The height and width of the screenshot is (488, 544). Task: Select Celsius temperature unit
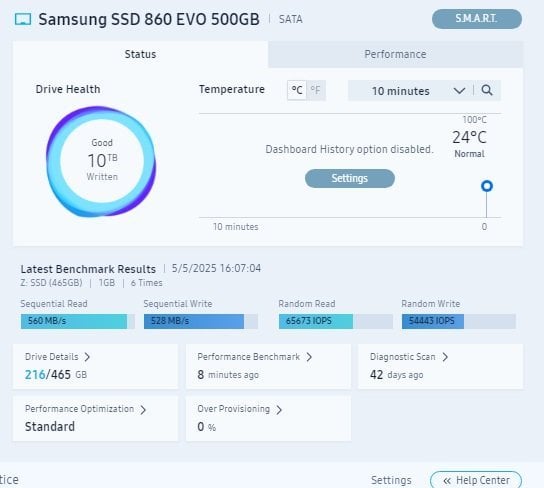tap(297, 91)
